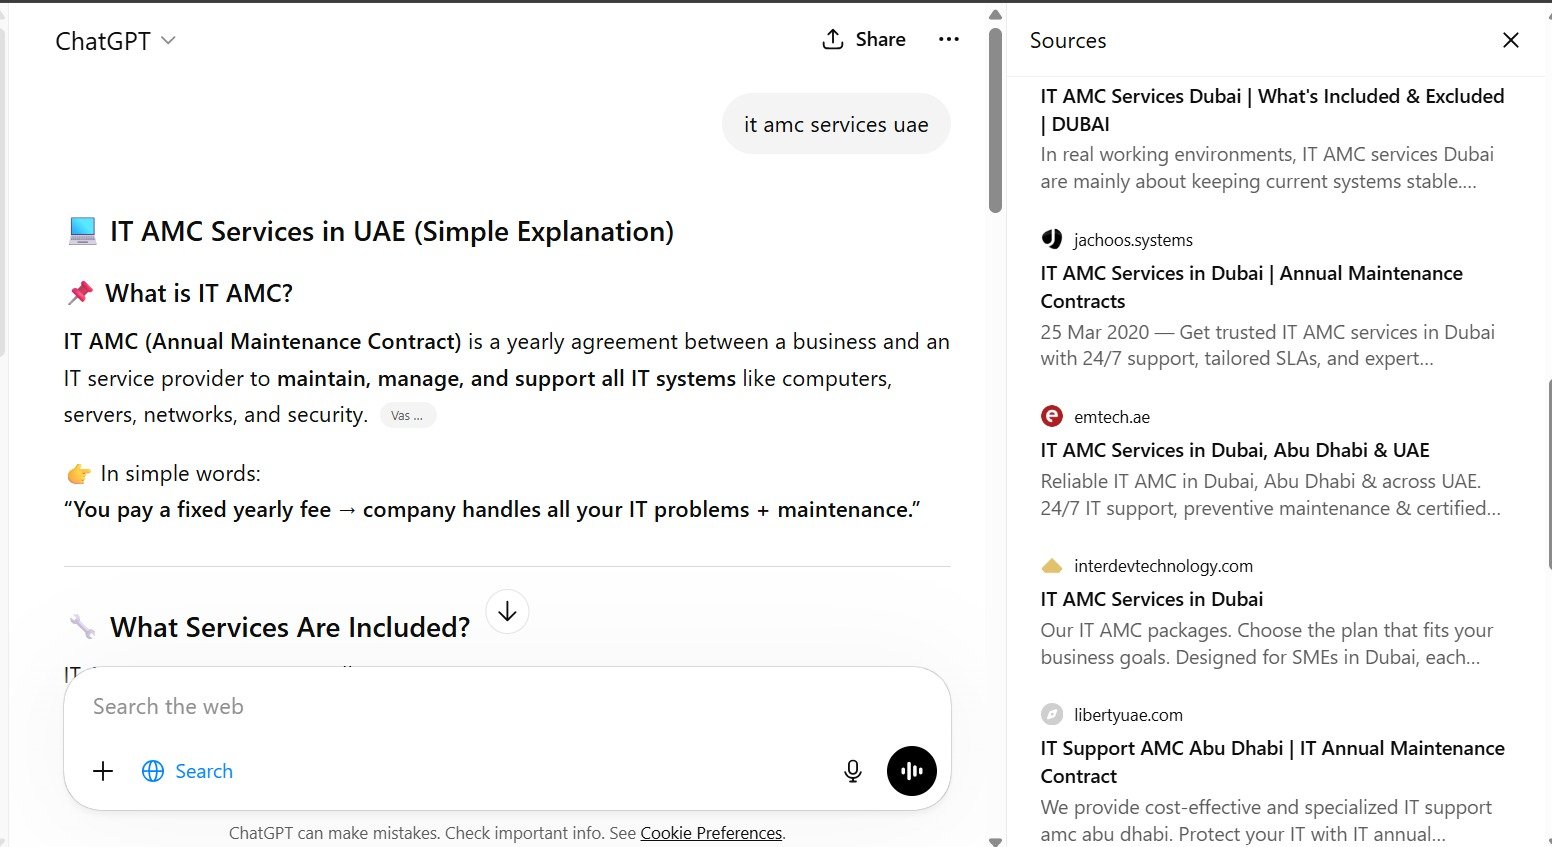Click the 'Vas ...' citation chip

(408, 416)
